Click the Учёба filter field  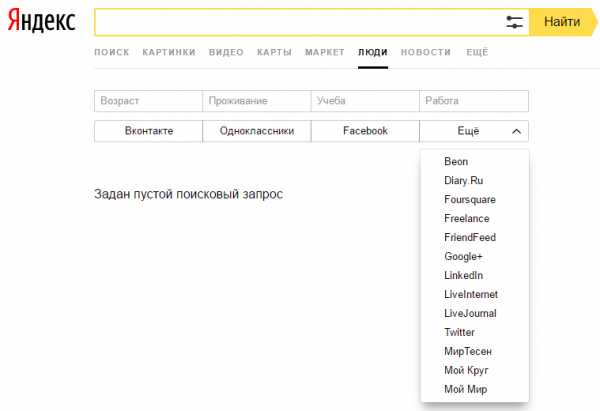pos(365,101)
